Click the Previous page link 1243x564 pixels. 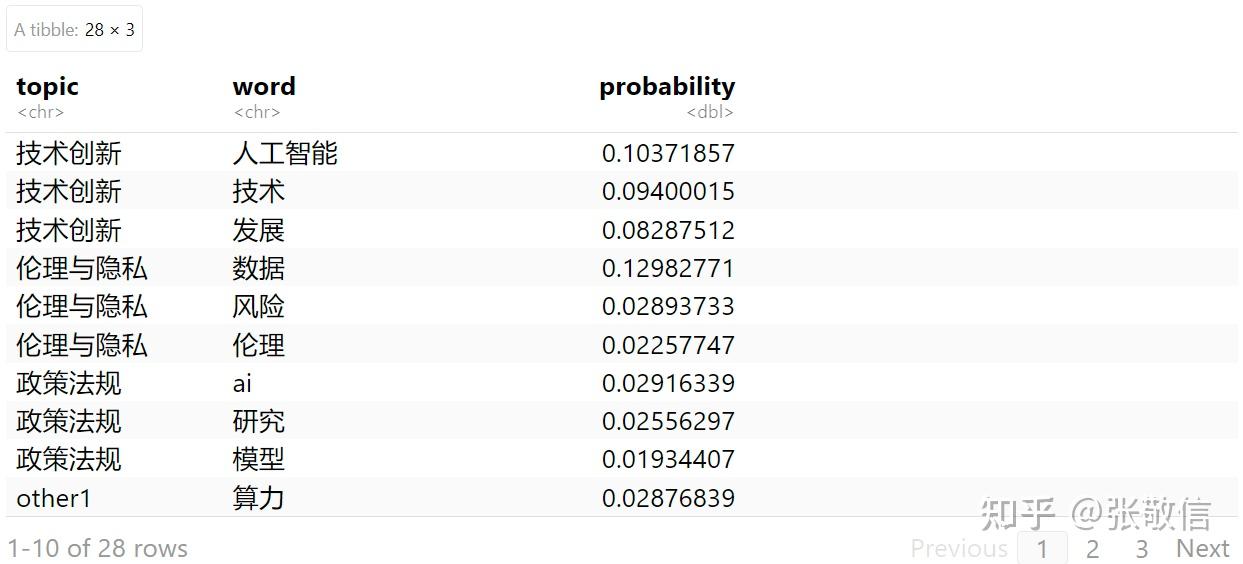(x=958, y=548)
